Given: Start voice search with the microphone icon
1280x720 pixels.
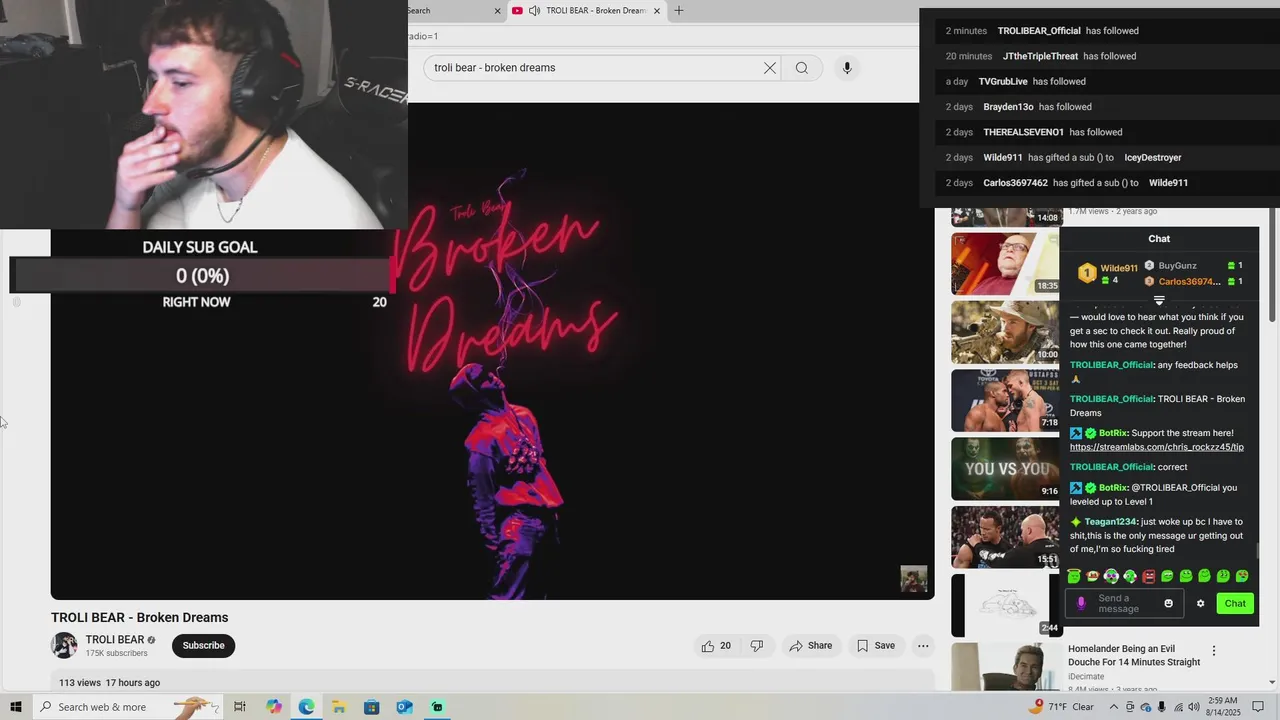Looking at the screenshot, I should pos(847,68).
